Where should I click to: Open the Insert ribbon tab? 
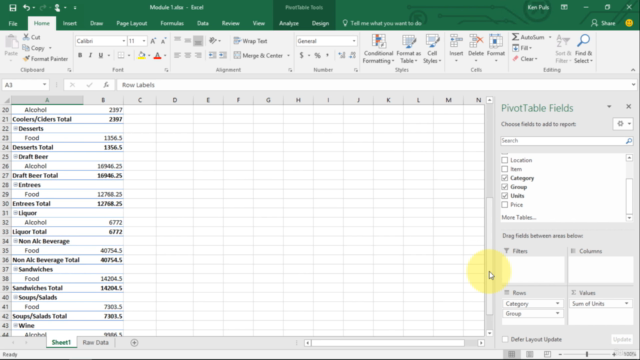[70, 23]
